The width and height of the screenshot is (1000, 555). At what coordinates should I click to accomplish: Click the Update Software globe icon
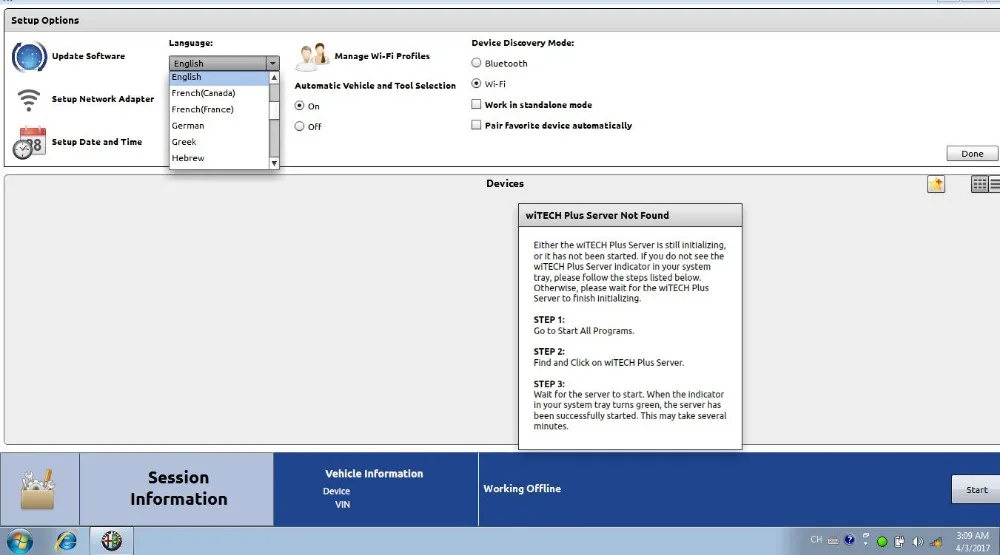coord(29,57)
